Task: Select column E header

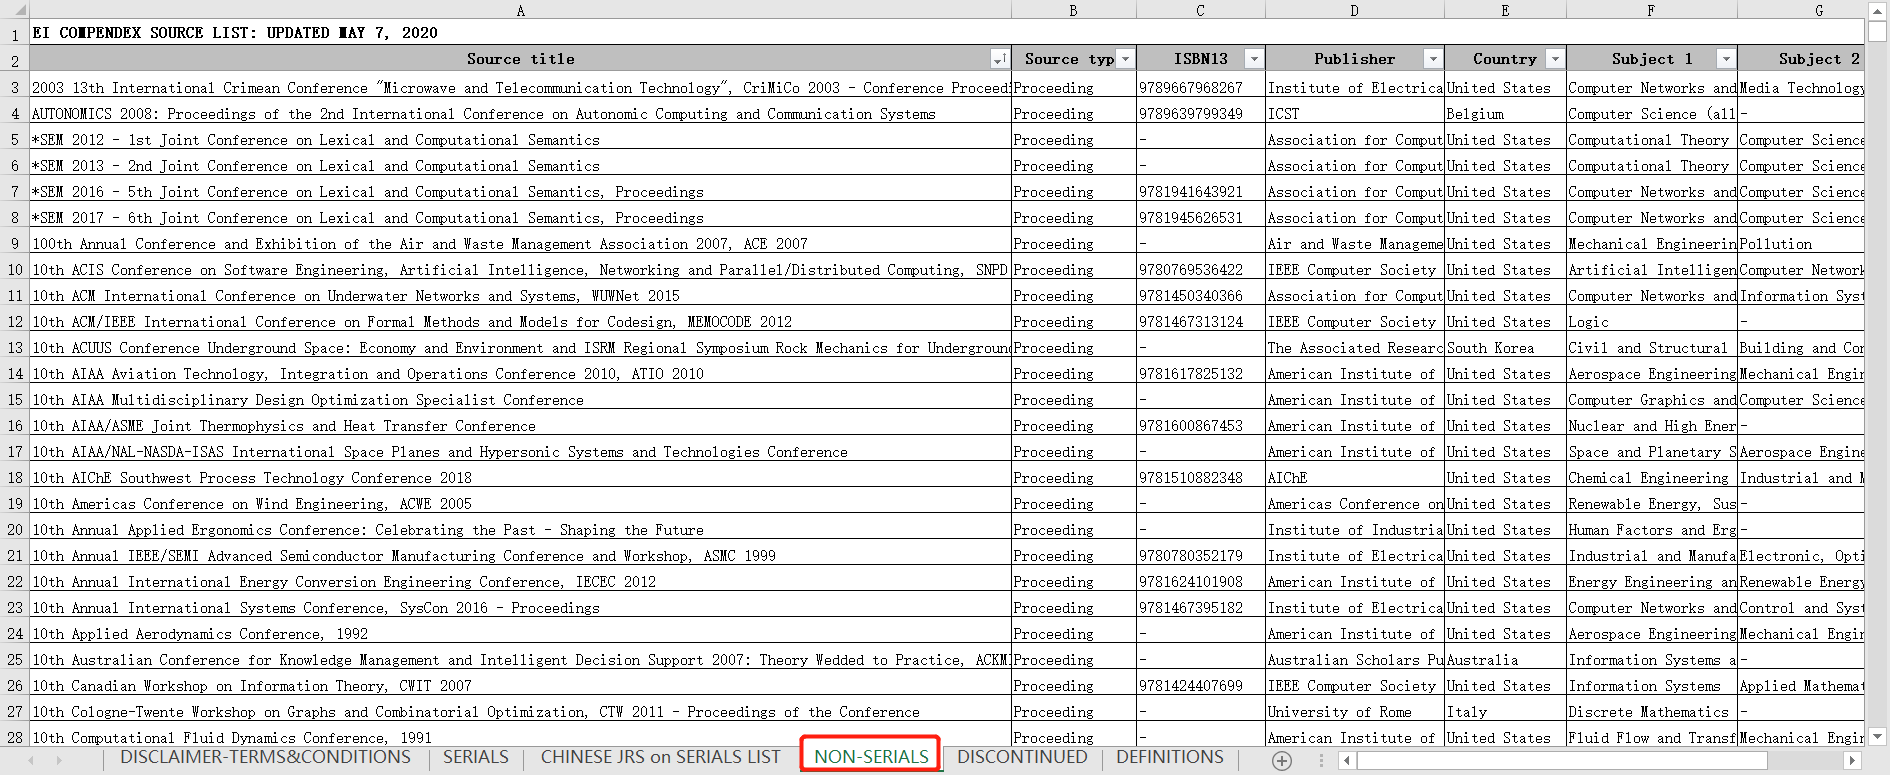Action: 1506,10
